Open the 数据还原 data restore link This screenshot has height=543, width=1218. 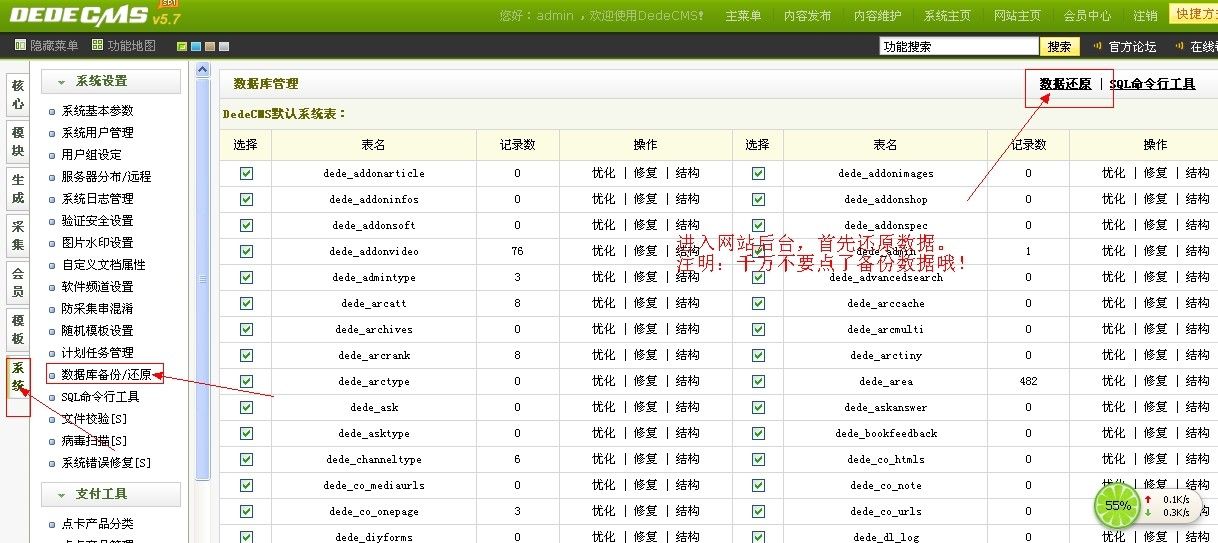click(x=1065, y=84)
